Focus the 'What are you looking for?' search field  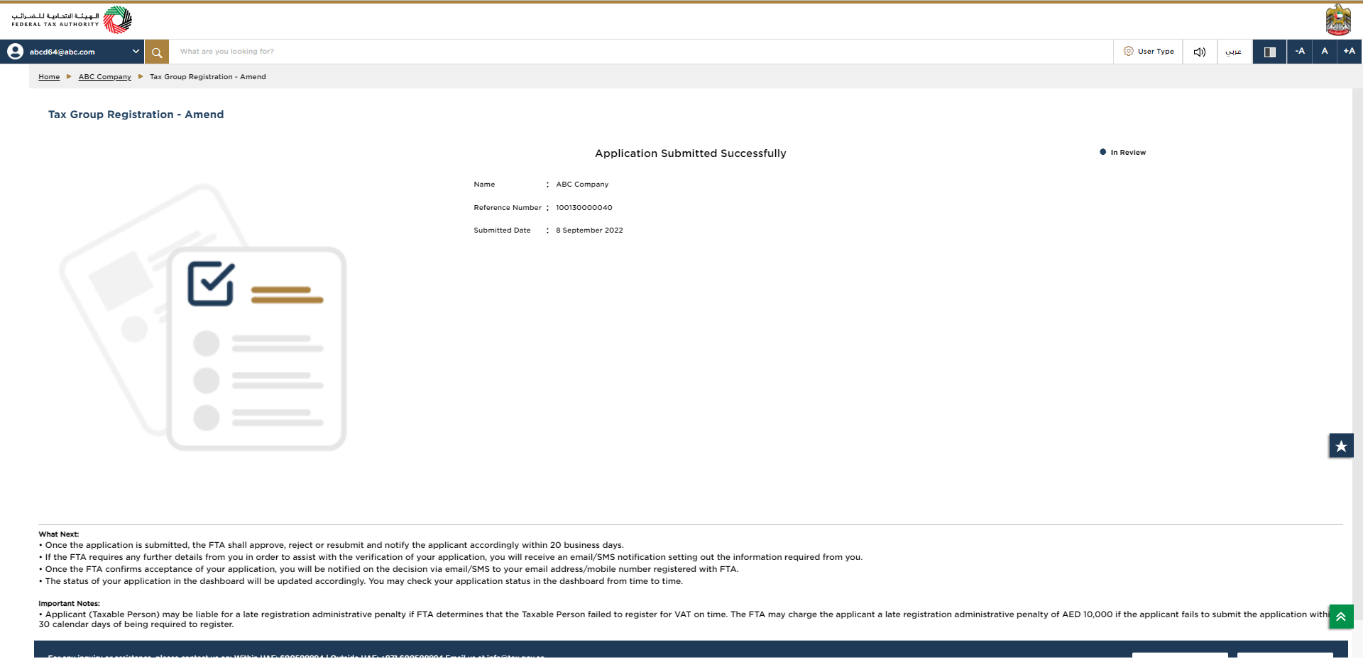pyautogui.click(x=640, y=51)
